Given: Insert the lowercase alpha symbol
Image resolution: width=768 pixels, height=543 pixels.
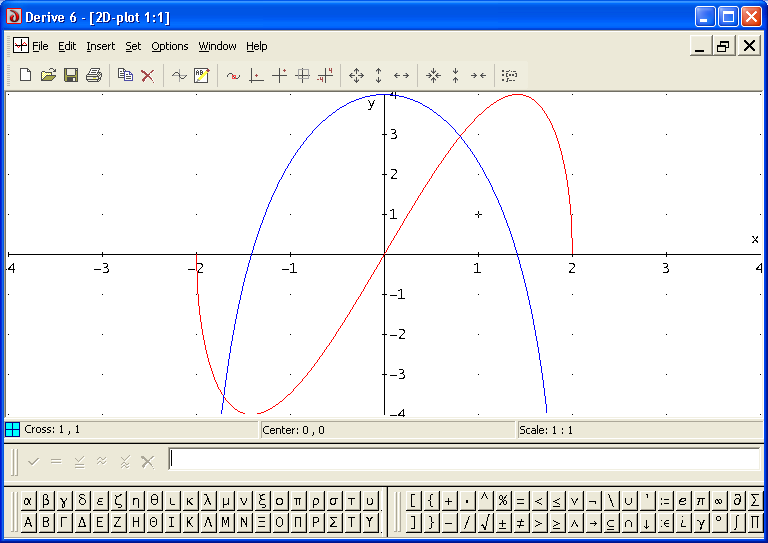Looking at the screenshot, I should tap(28, 500).
